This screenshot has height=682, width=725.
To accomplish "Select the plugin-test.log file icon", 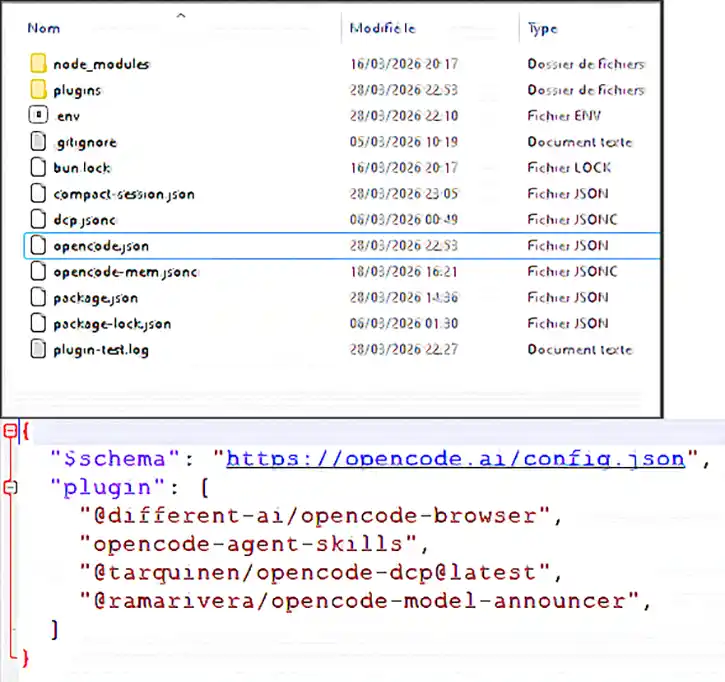I will click(38, 349).
